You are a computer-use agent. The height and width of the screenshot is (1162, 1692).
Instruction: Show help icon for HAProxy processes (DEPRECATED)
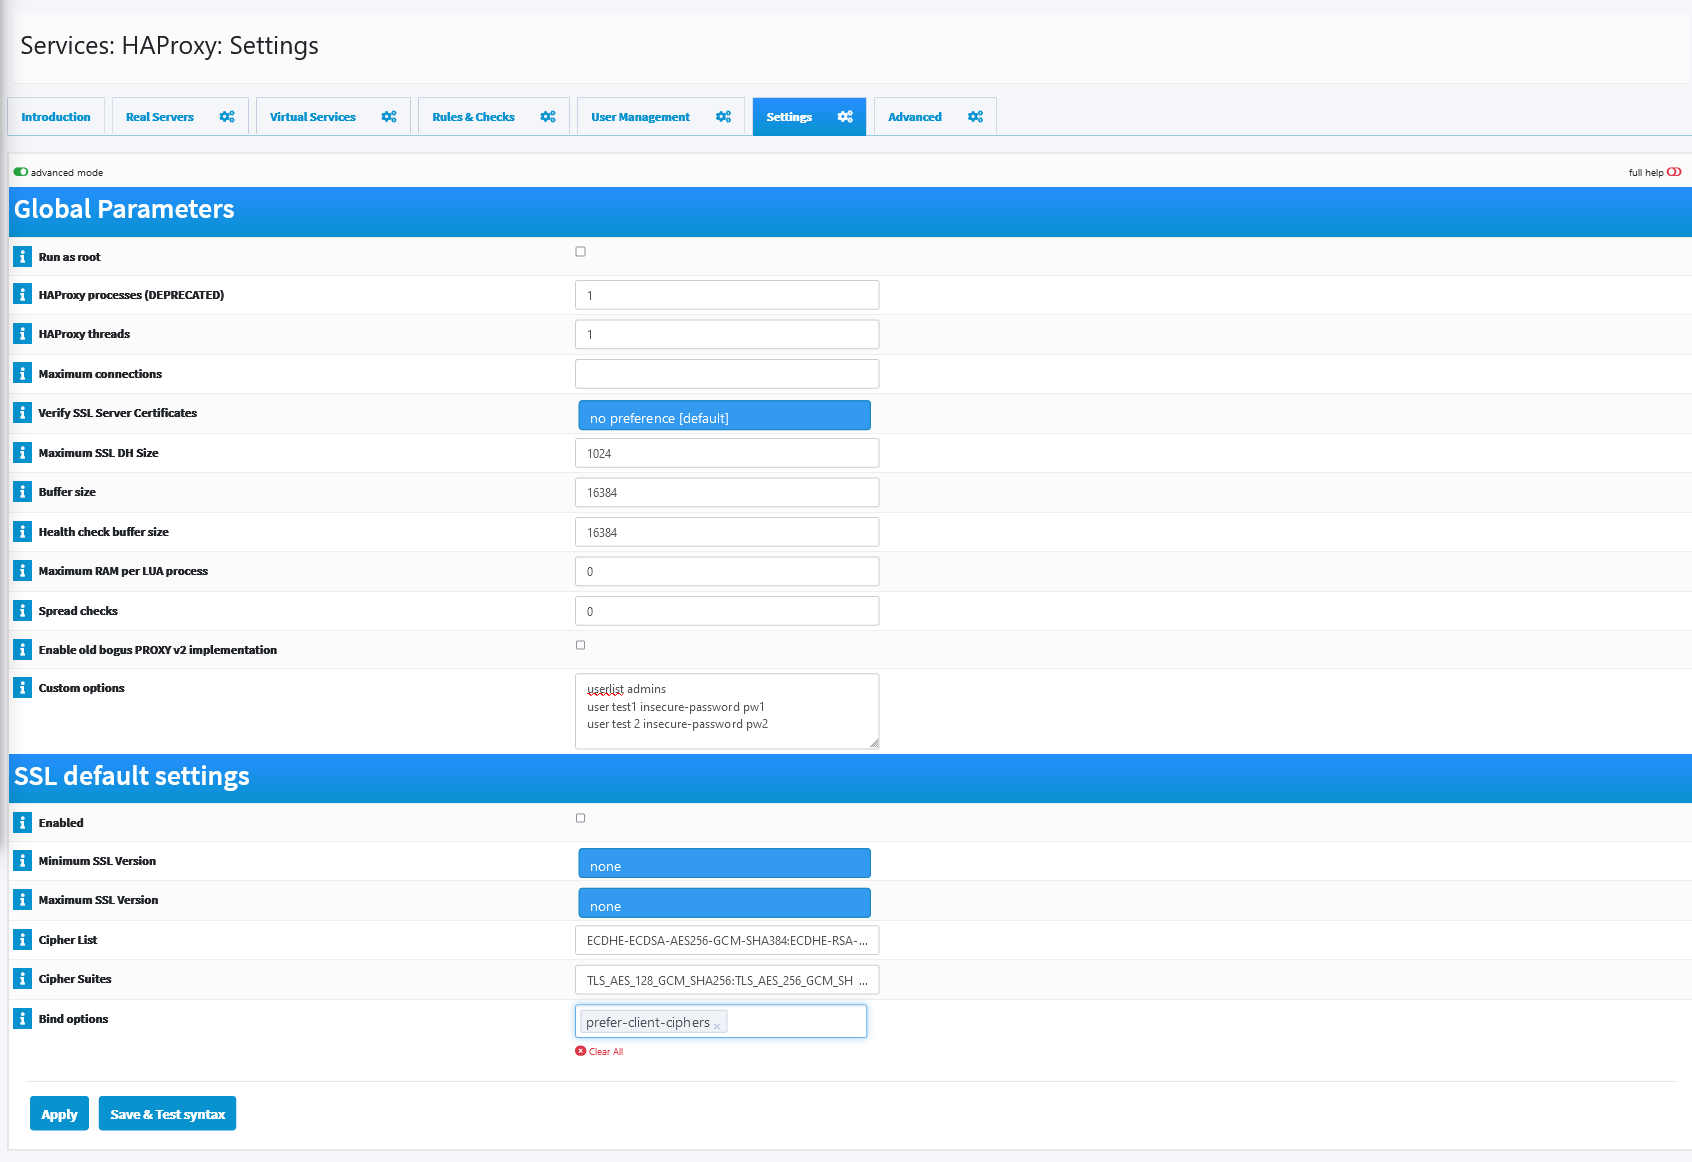point(22,295)
